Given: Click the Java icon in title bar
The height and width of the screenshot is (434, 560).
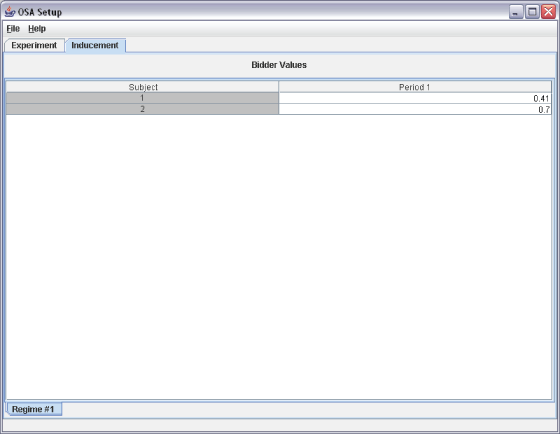Looking at the screenshot, I should (x=10, y=12).
